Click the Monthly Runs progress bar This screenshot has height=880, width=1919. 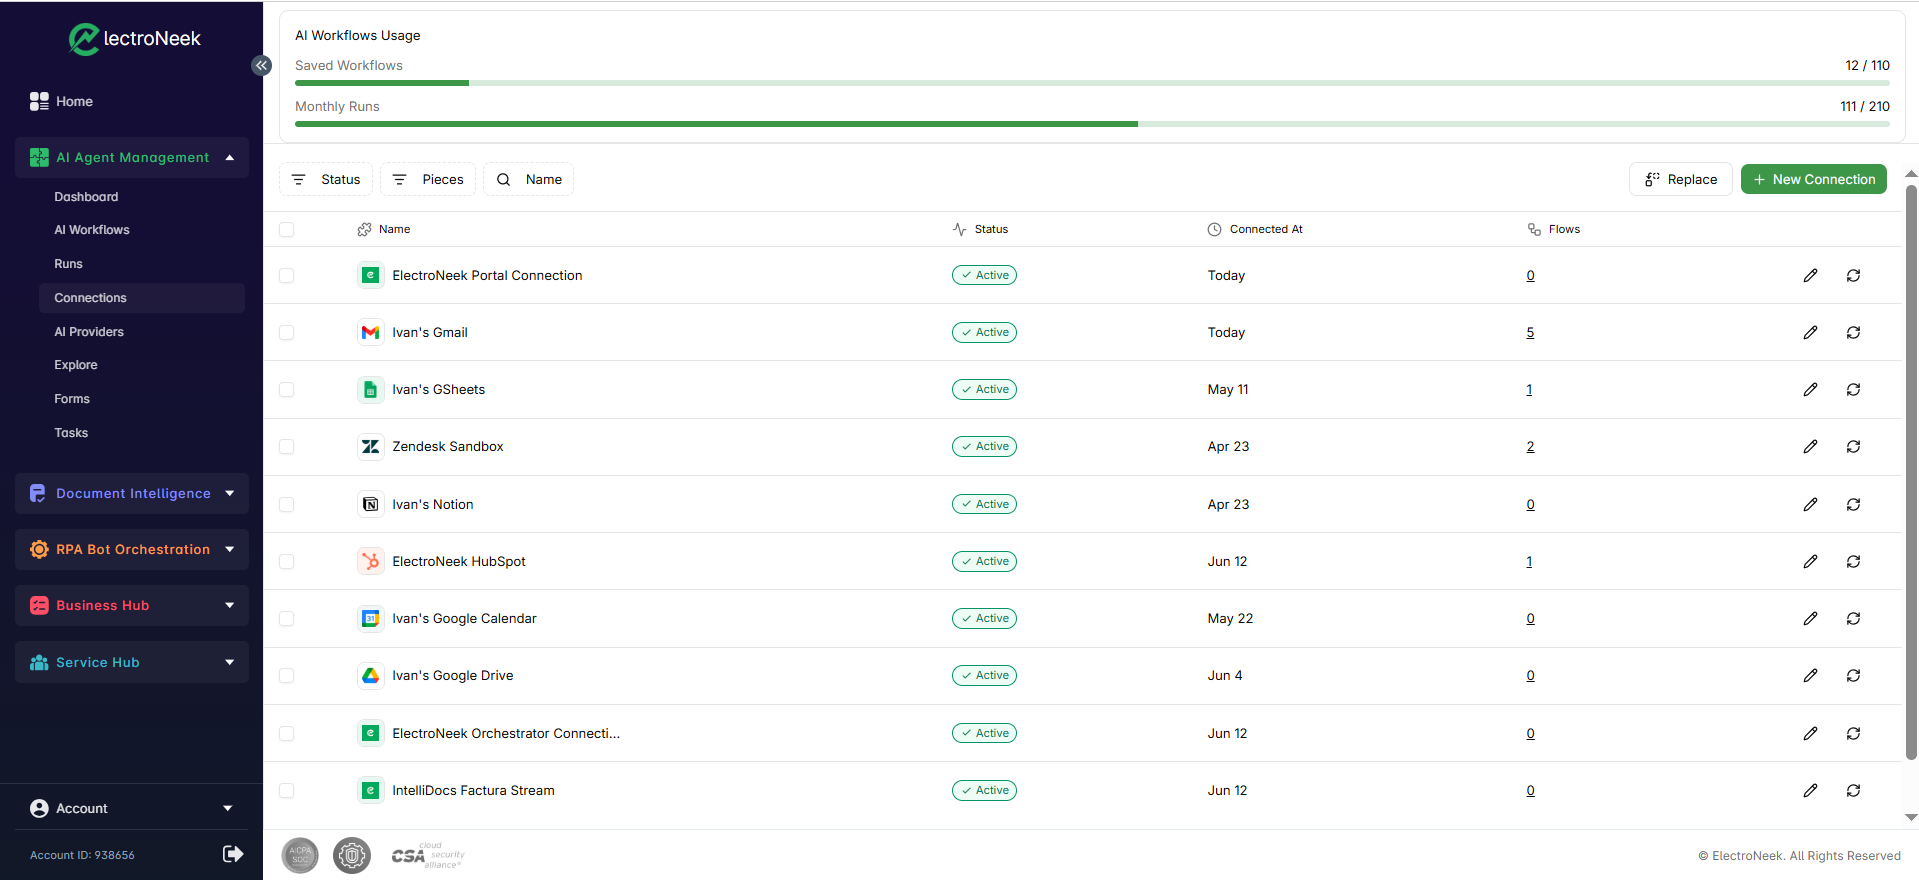[1092, 124]
